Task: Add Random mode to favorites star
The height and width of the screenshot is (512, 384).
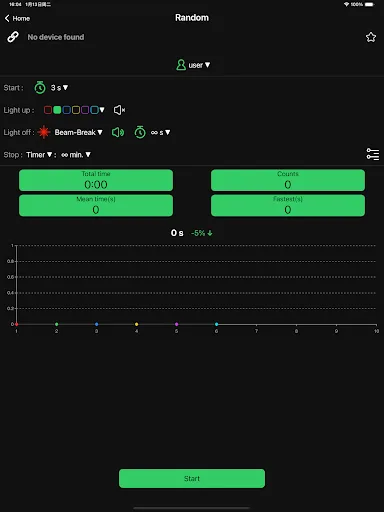Action: 371,37
